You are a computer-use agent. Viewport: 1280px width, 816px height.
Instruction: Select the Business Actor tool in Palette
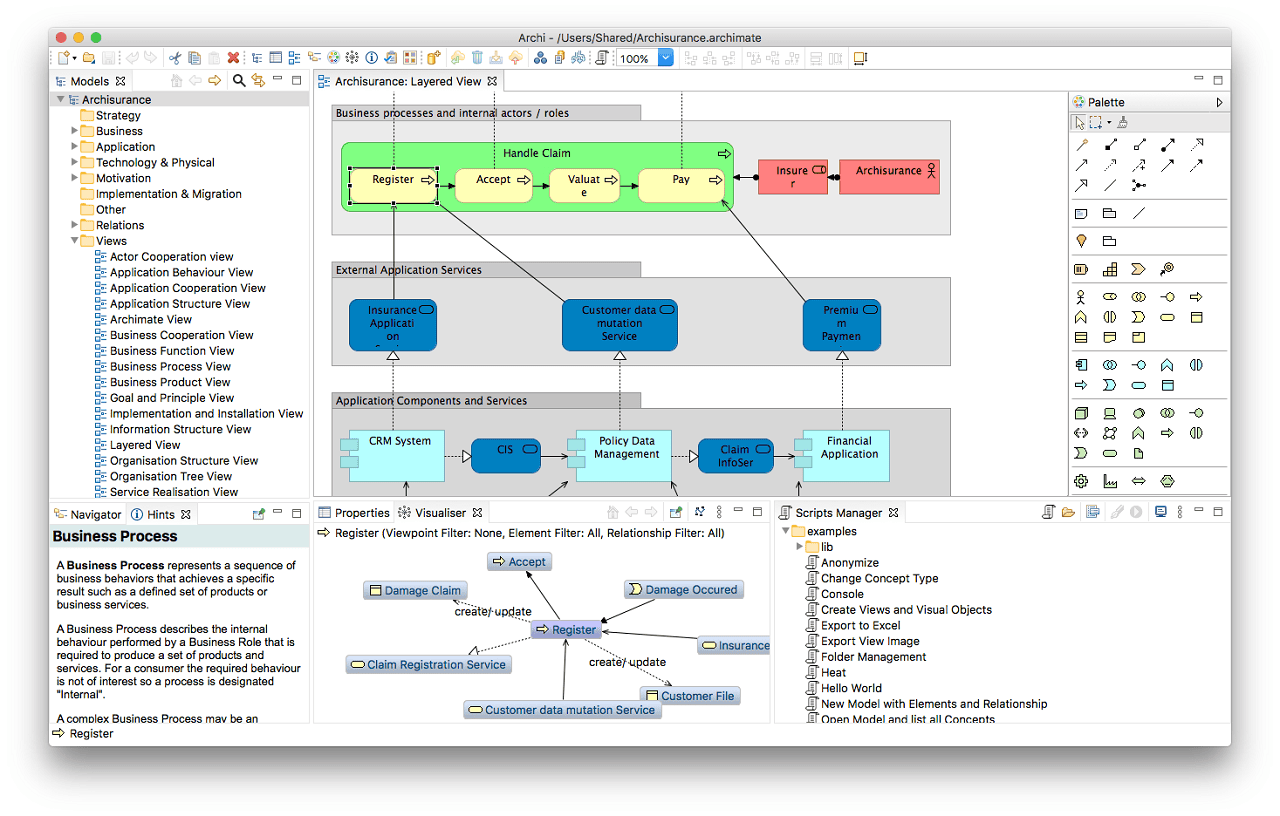pos(1081,297)
